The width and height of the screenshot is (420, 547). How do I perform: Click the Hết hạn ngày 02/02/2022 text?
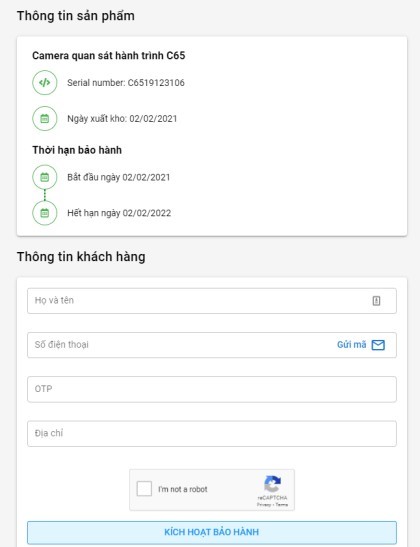(119, 213)
